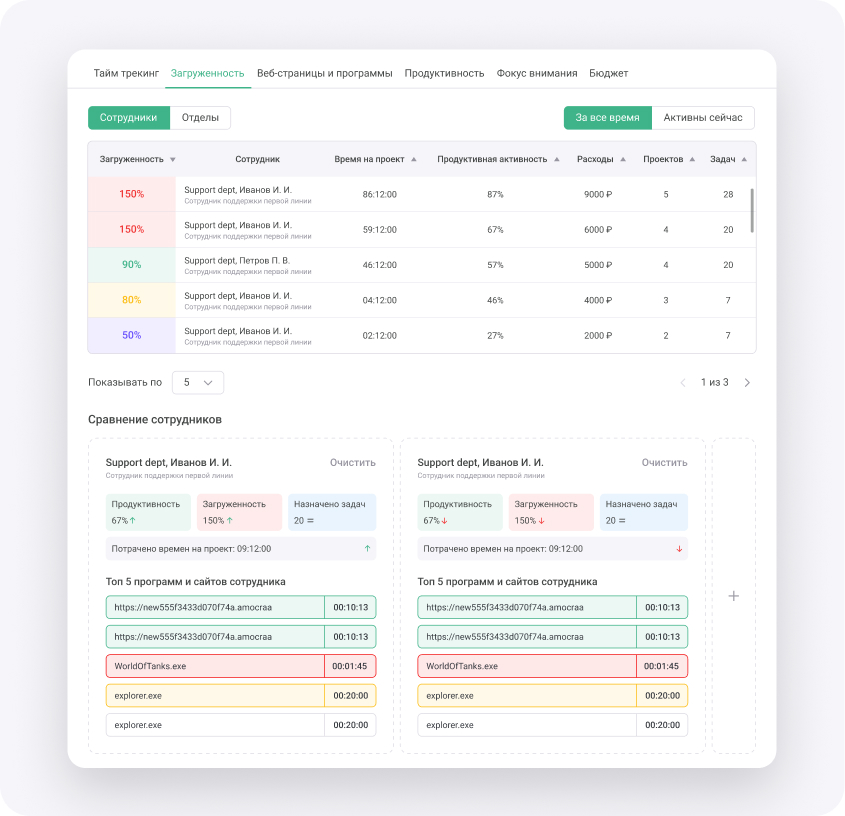This screenshot has width=845, height=816.
Task: Open the Бюджет tab
Action: tap(608, 73)
